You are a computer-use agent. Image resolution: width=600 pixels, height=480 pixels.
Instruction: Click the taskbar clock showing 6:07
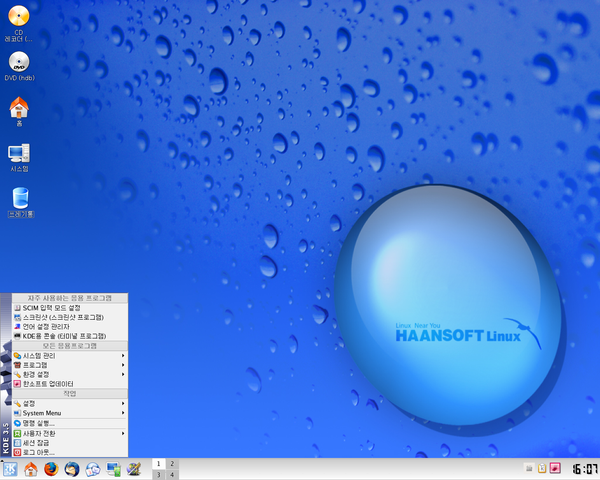(x=585, y=469)
